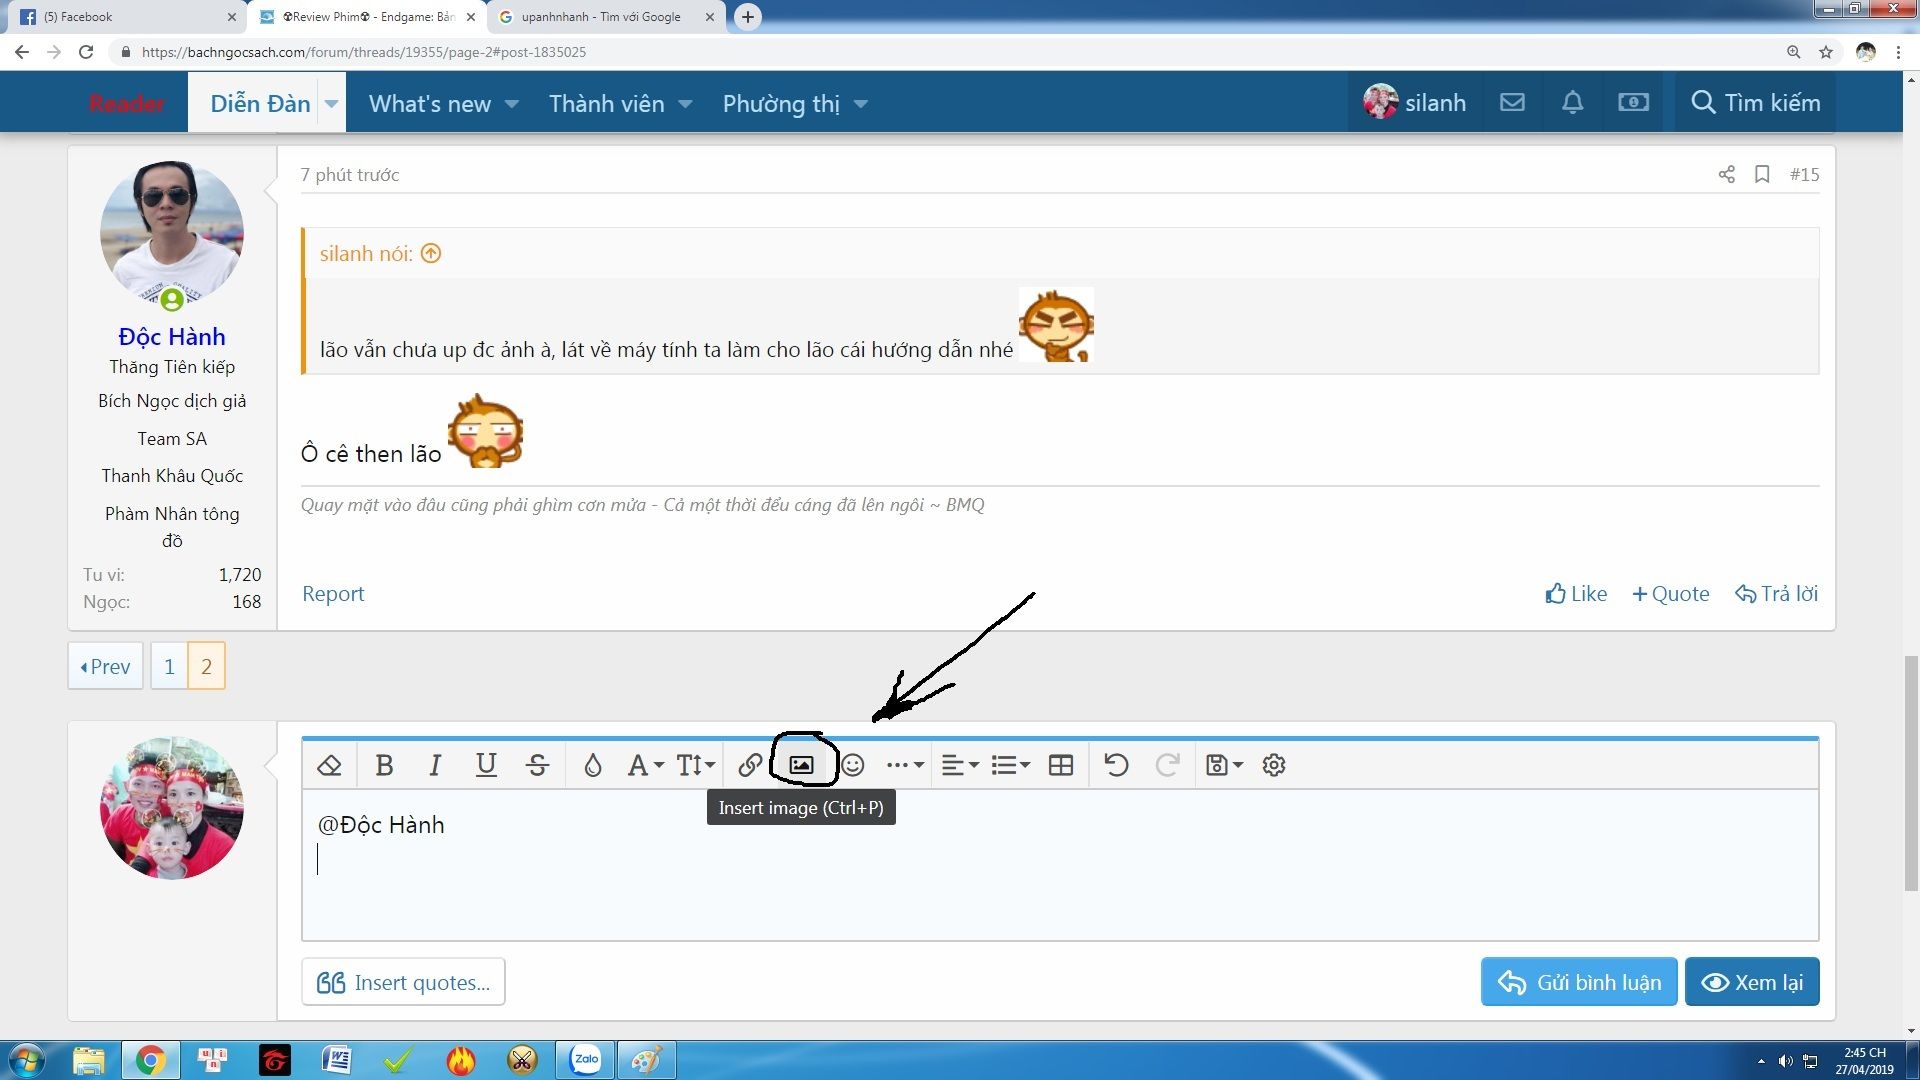The image size is (1920, 1080).
Task: Open the Thành viên menu
Action: pyautogui.click(x=606, y=104)
